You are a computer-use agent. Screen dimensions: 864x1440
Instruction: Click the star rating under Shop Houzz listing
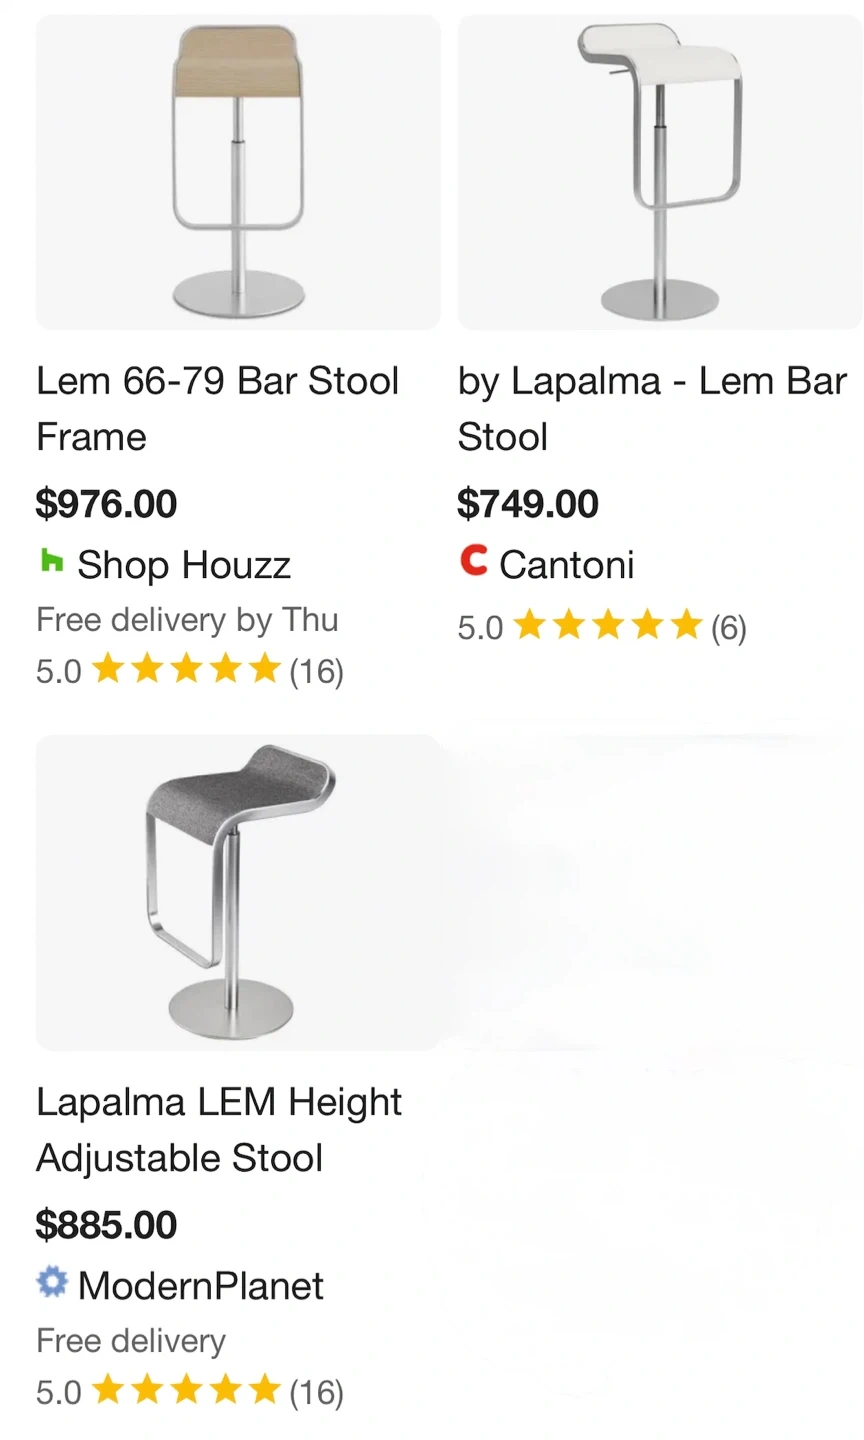coord(186,669)
